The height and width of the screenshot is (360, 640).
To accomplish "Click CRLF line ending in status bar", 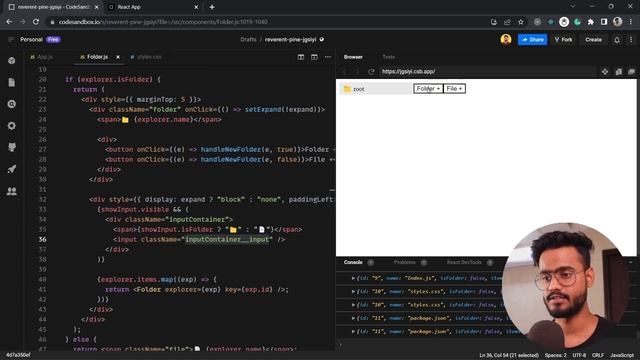I will (598, 356).
